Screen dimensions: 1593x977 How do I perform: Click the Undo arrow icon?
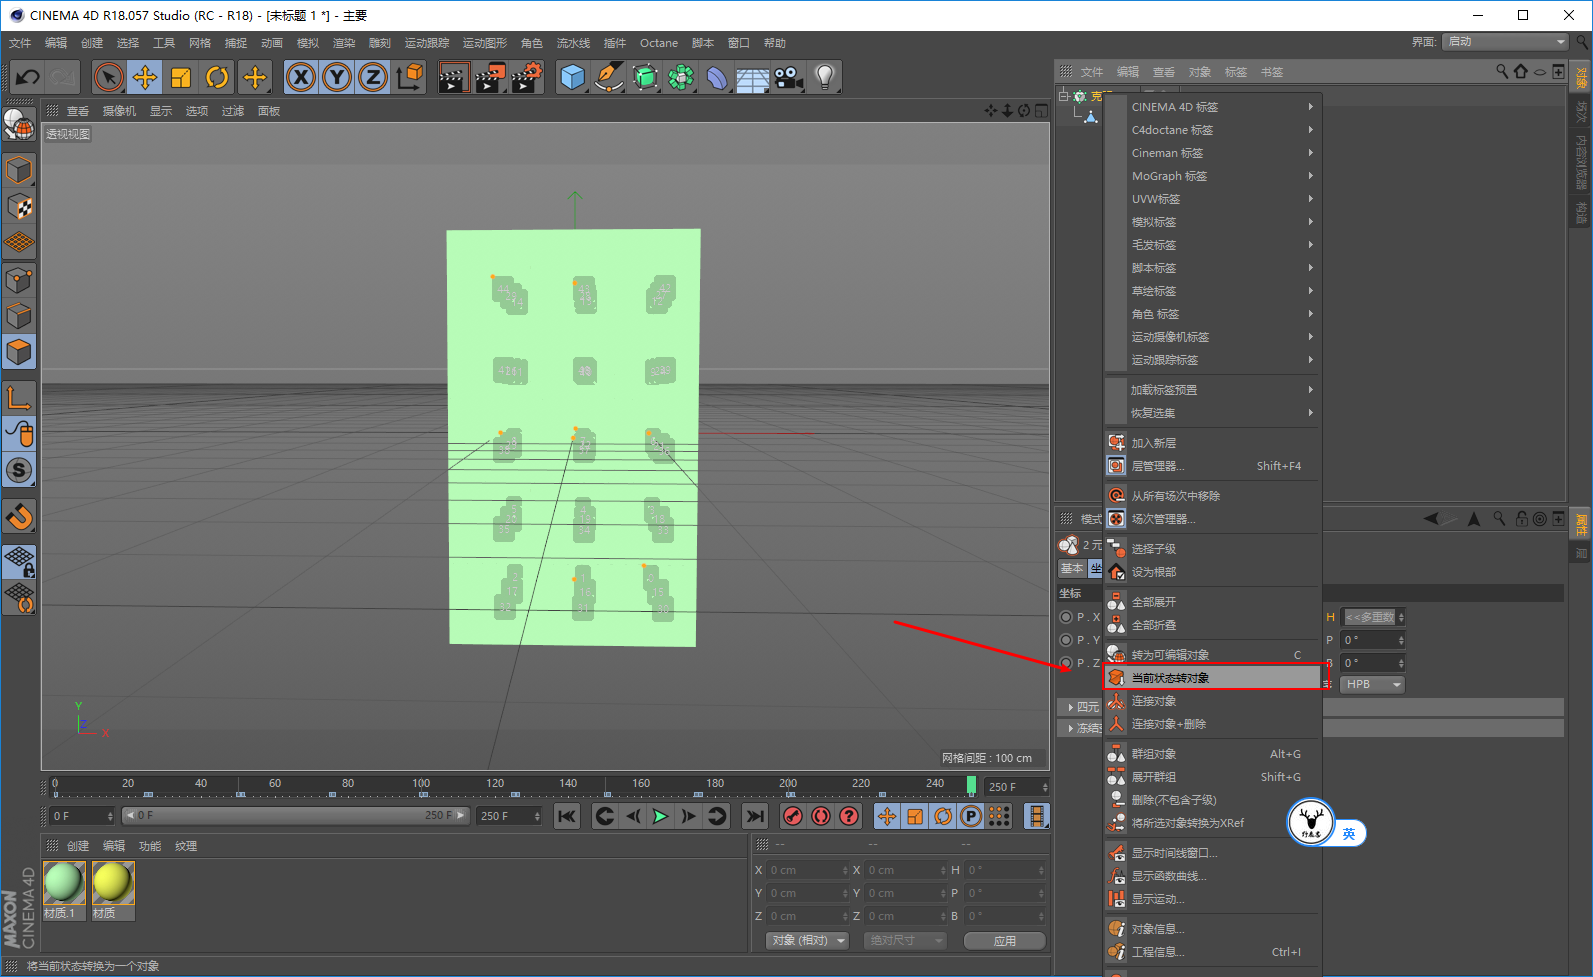tap(28, 77)
